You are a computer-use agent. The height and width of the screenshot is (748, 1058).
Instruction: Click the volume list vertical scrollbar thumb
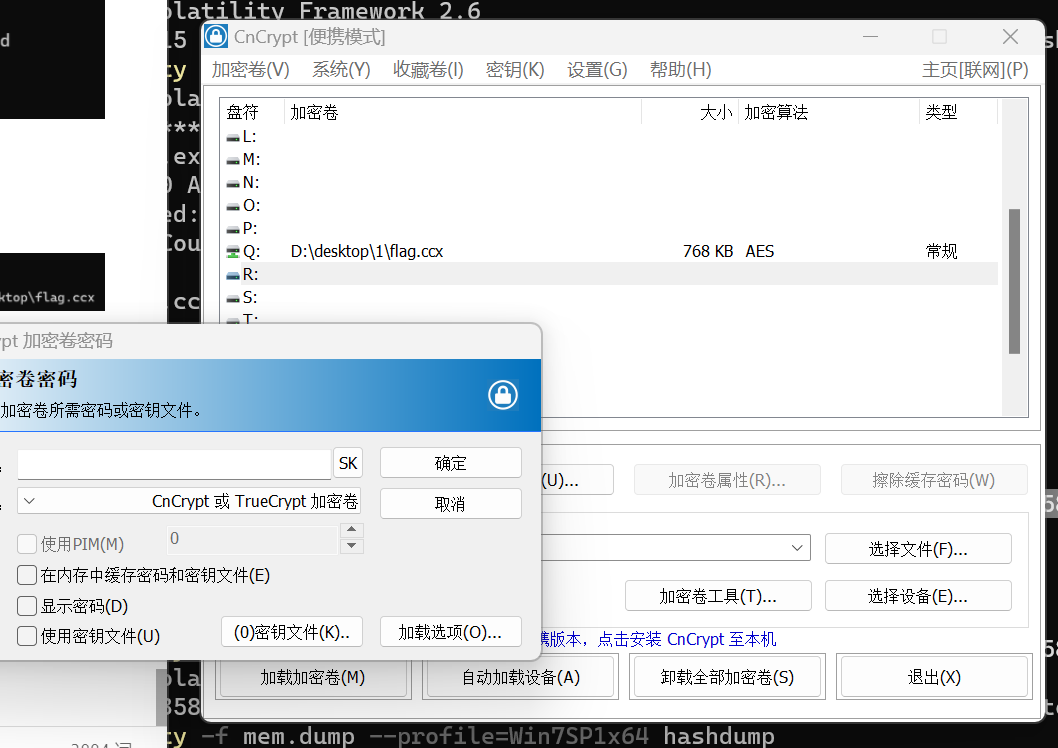click(1014, 281)
